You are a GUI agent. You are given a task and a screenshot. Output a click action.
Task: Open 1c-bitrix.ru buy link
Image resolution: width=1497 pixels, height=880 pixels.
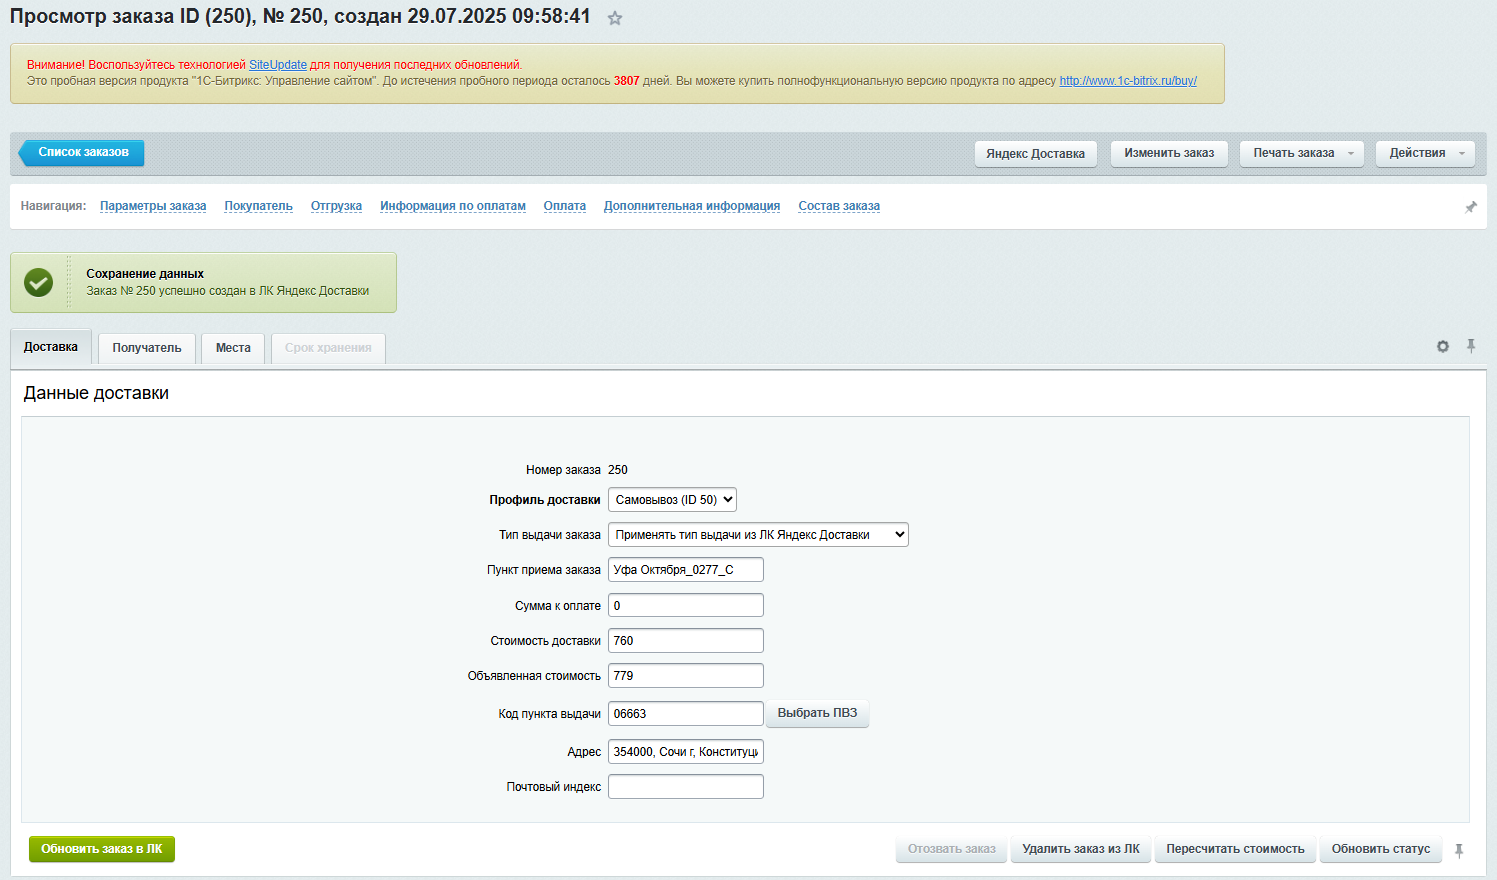[1128, 81]
